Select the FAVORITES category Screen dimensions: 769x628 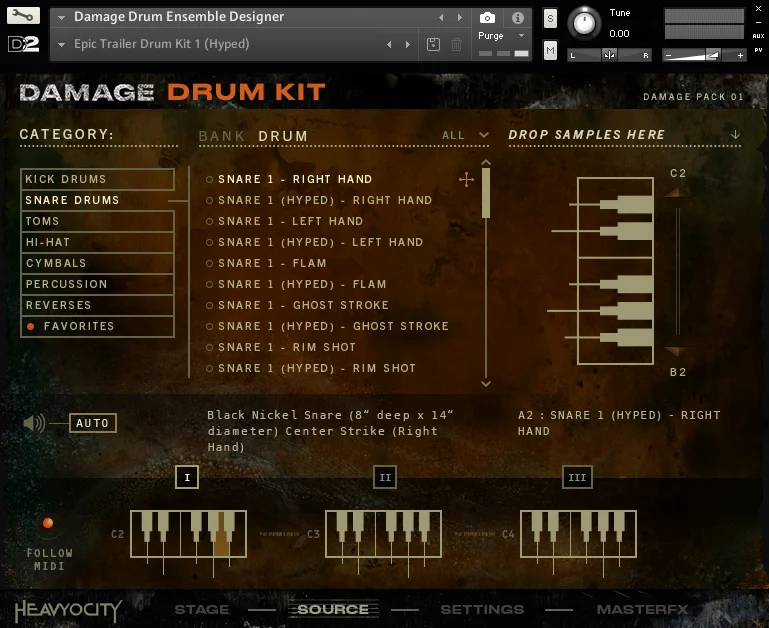(x=97, y=326)
